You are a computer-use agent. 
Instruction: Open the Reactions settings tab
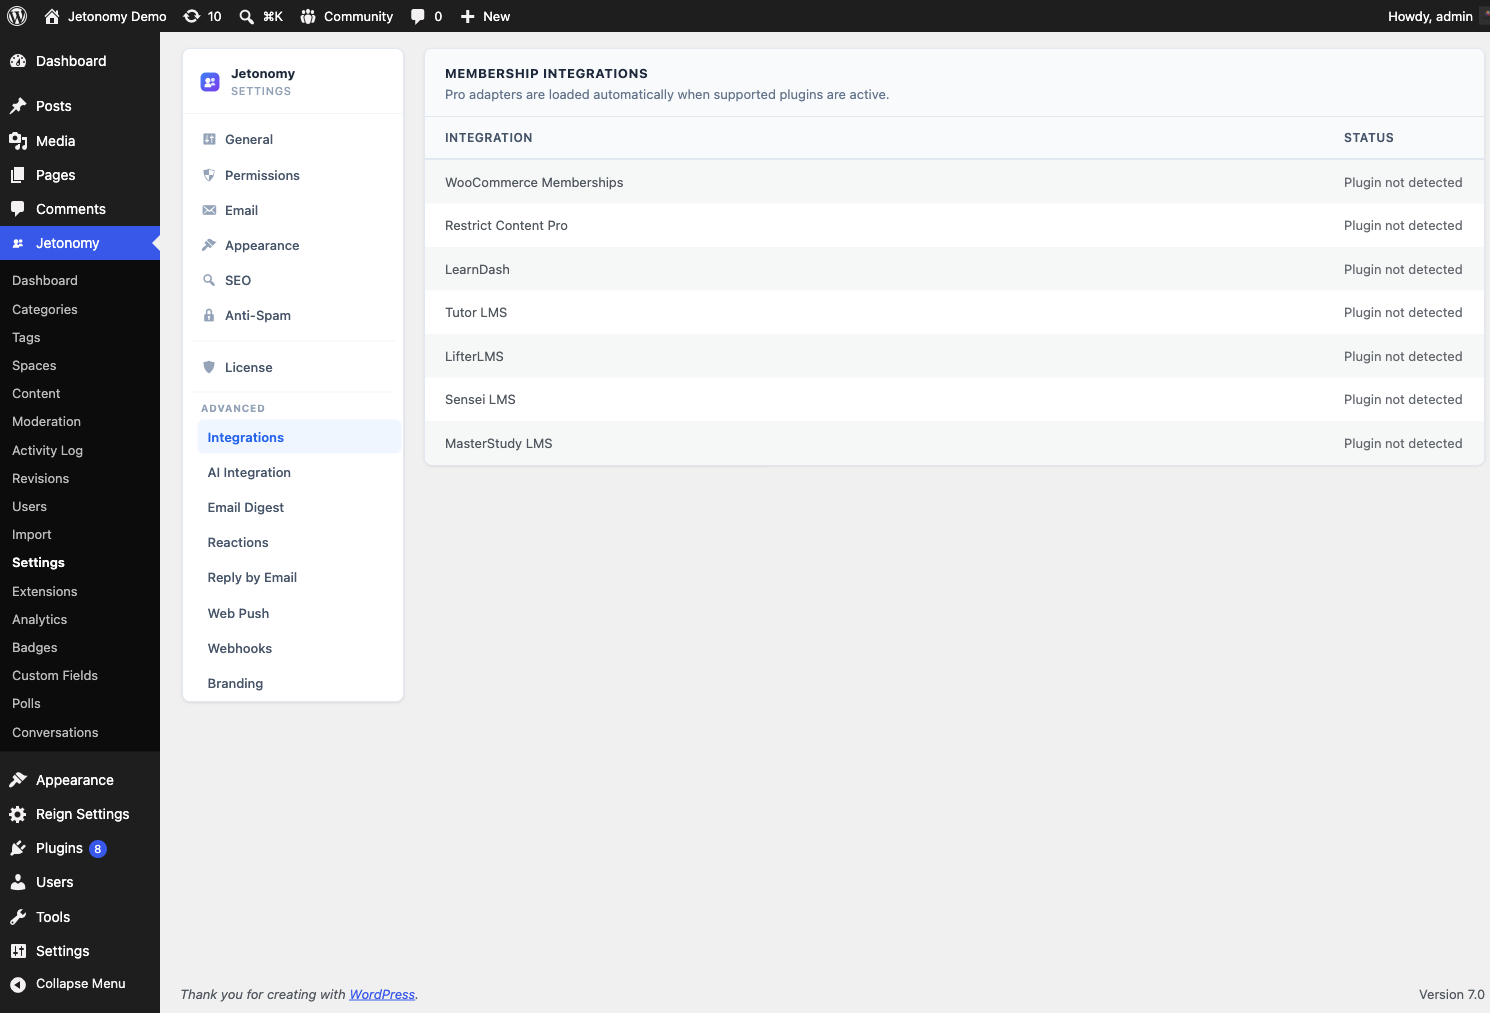[x=299, y=542]
